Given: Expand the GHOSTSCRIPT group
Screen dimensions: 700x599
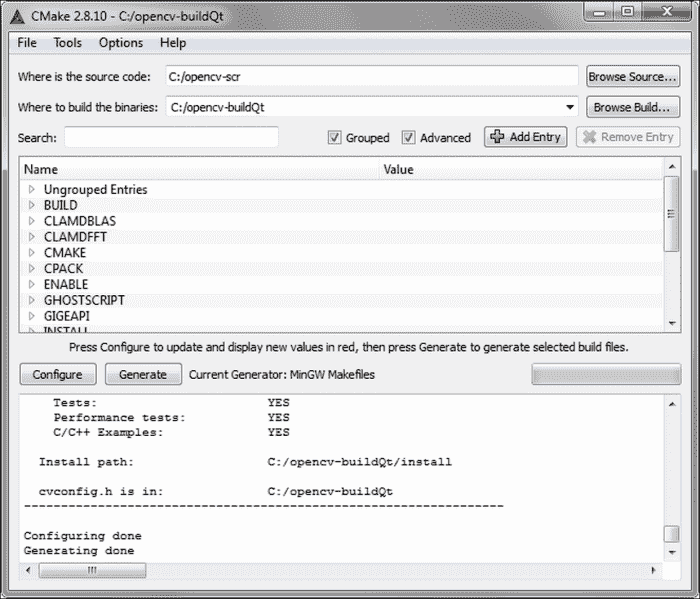Looking at the screenshot, I should point(32,300).
